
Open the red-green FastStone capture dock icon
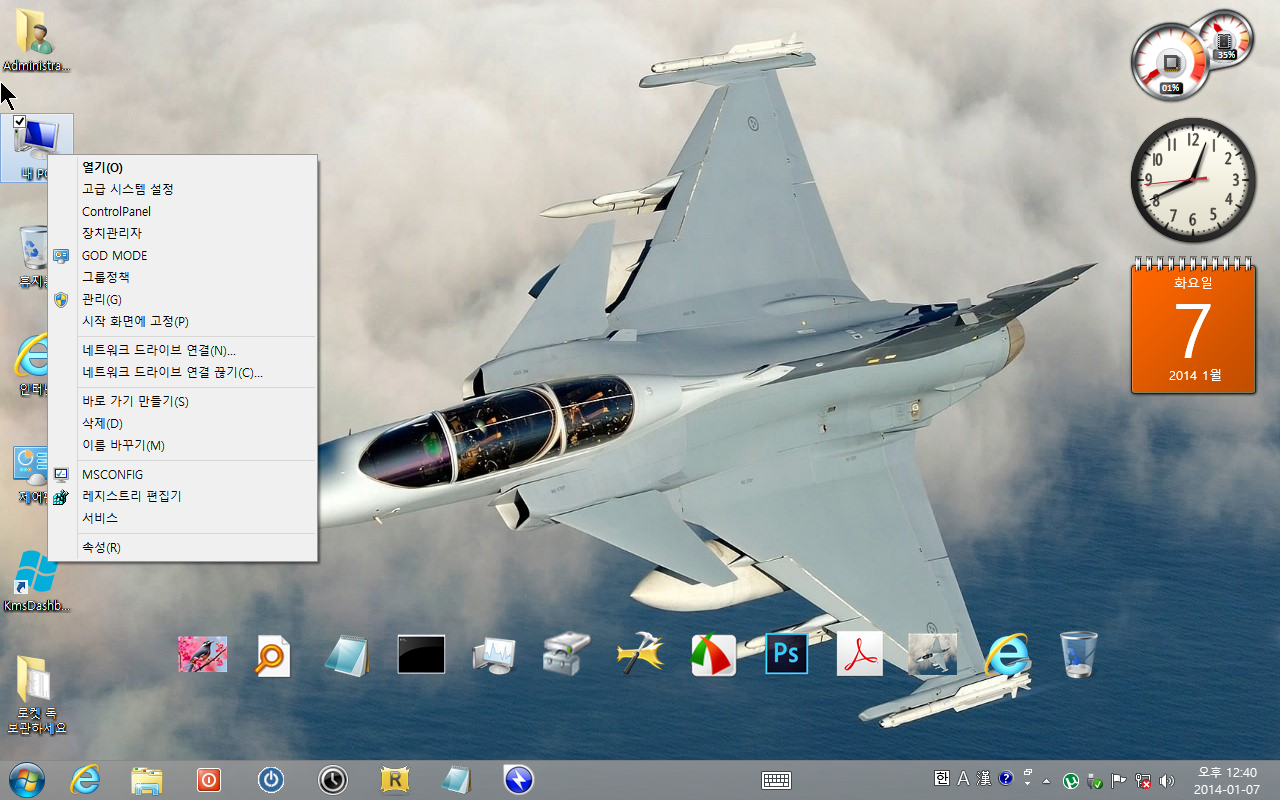pyautogui.click(x=714, y=655)
